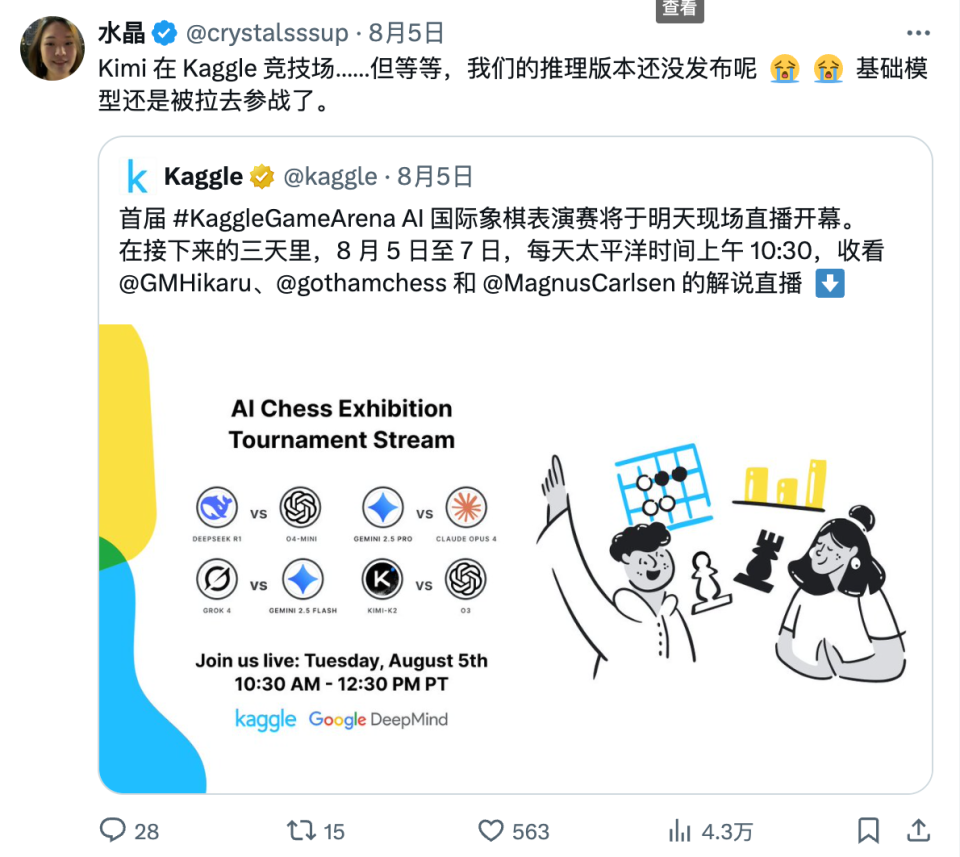Click the 水晶 display name

tap(121, 33)
